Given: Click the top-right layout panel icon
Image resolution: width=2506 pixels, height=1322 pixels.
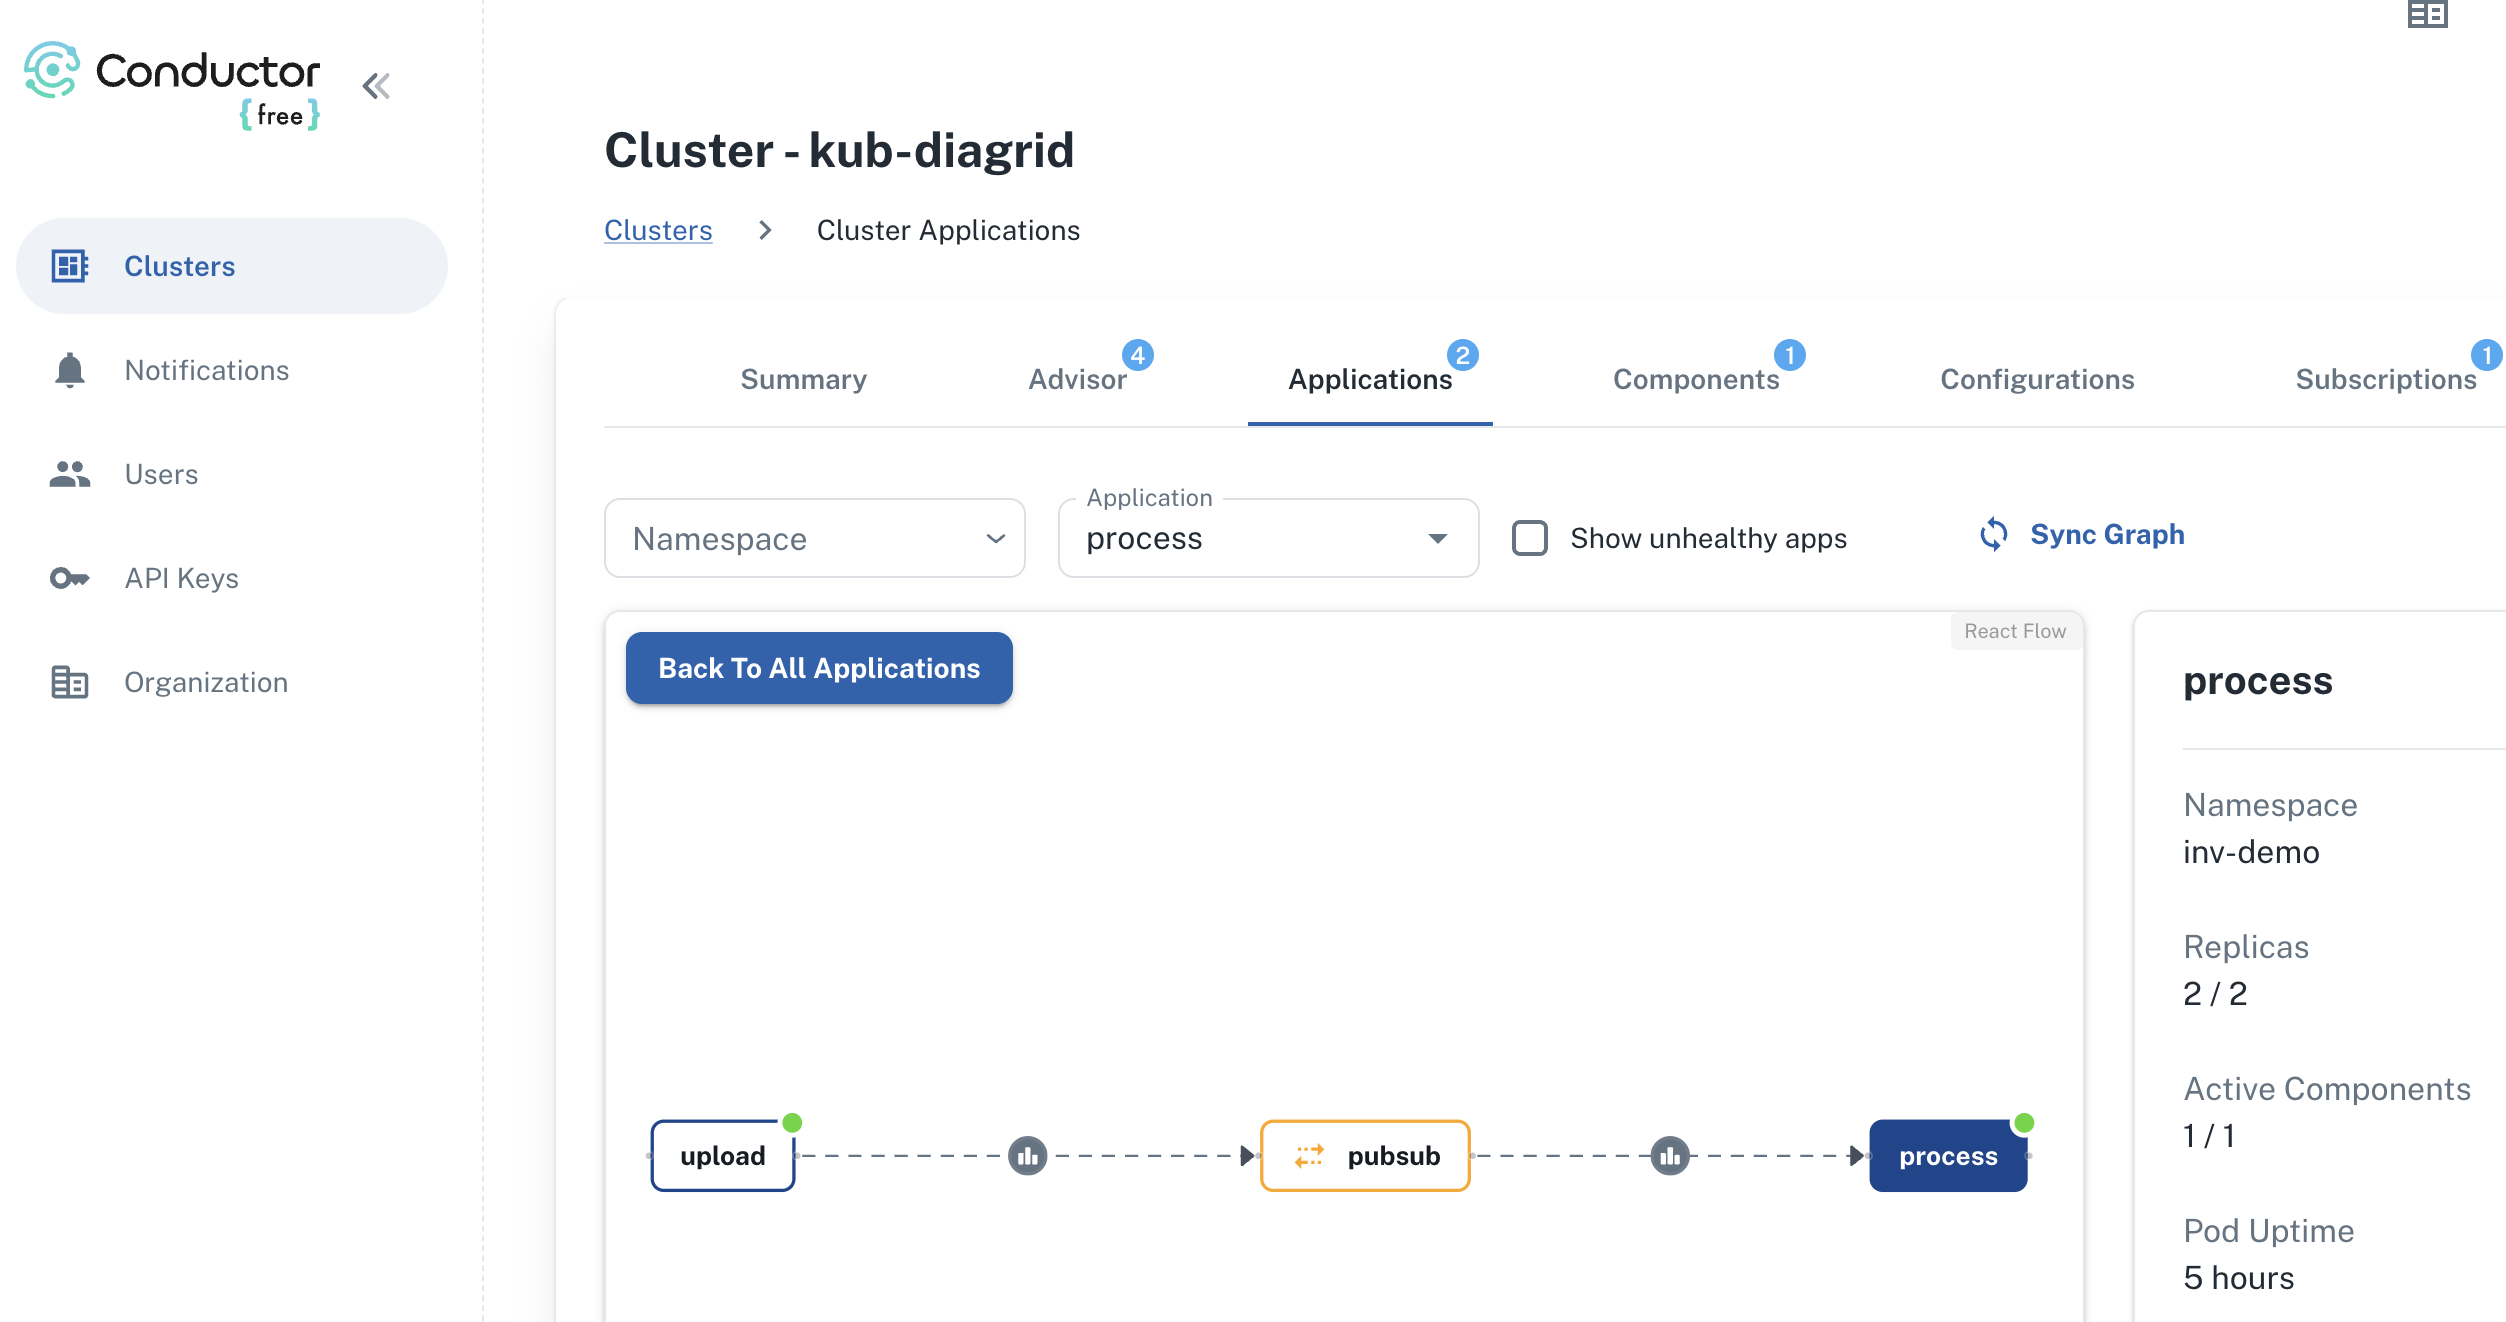Looking at the screenshot, I should pyautogui.click(x=2427, y=15).
